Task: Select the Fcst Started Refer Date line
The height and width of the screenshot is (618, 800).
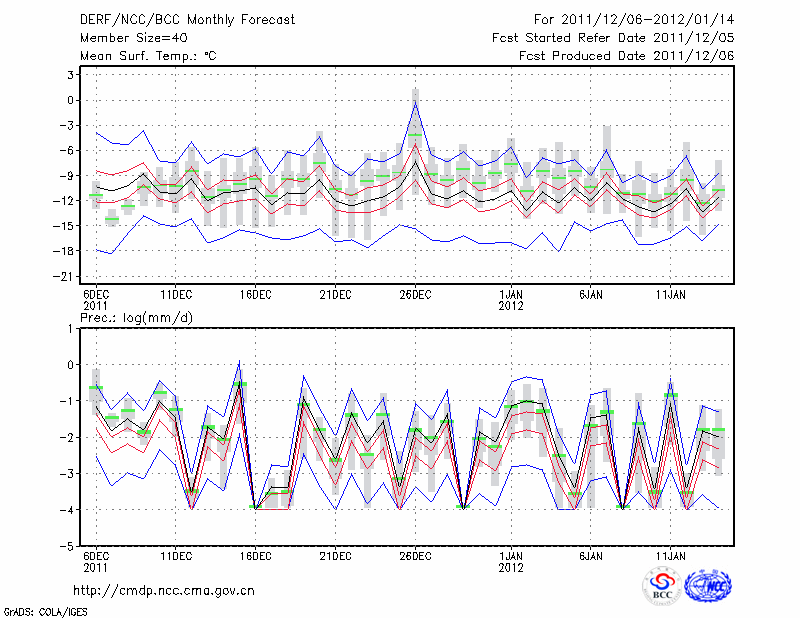Action: point(613,37)
